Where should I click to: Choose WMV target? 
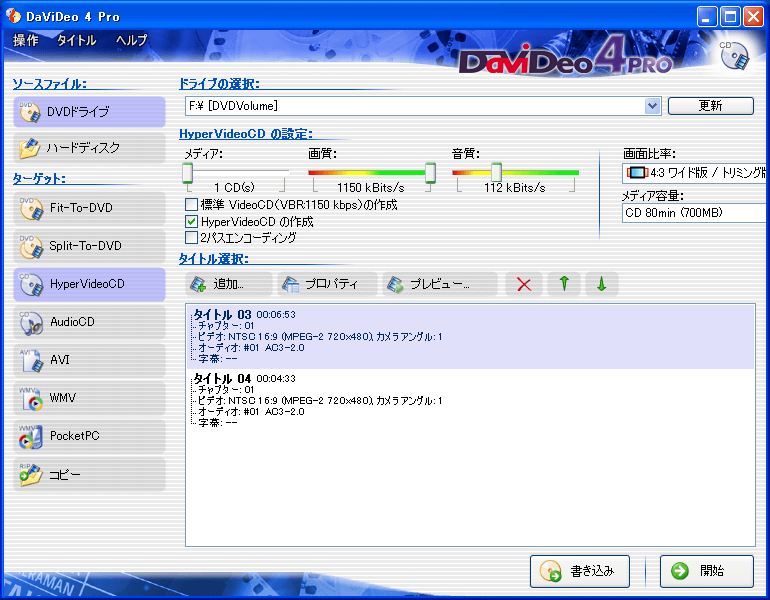(x=89, y=398)
